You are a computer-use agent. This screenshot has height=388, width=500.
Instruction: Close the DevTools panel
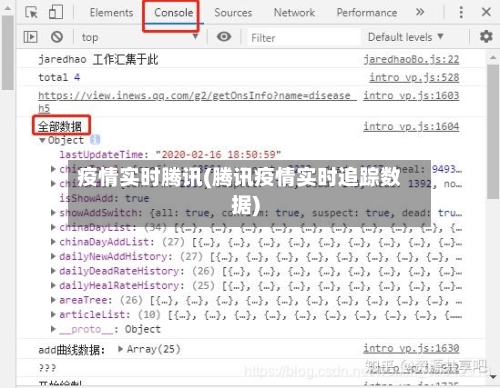[x=486, y=12]
